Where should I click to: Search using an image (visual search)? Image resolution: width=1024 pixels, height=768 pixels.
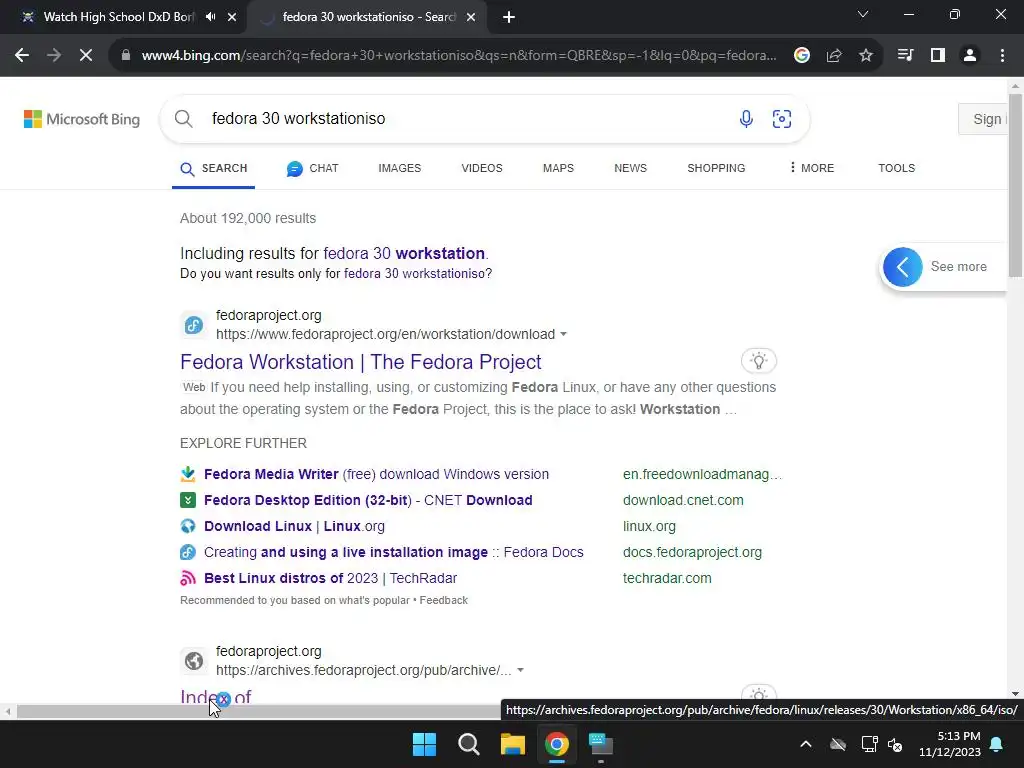coord(782,119)
